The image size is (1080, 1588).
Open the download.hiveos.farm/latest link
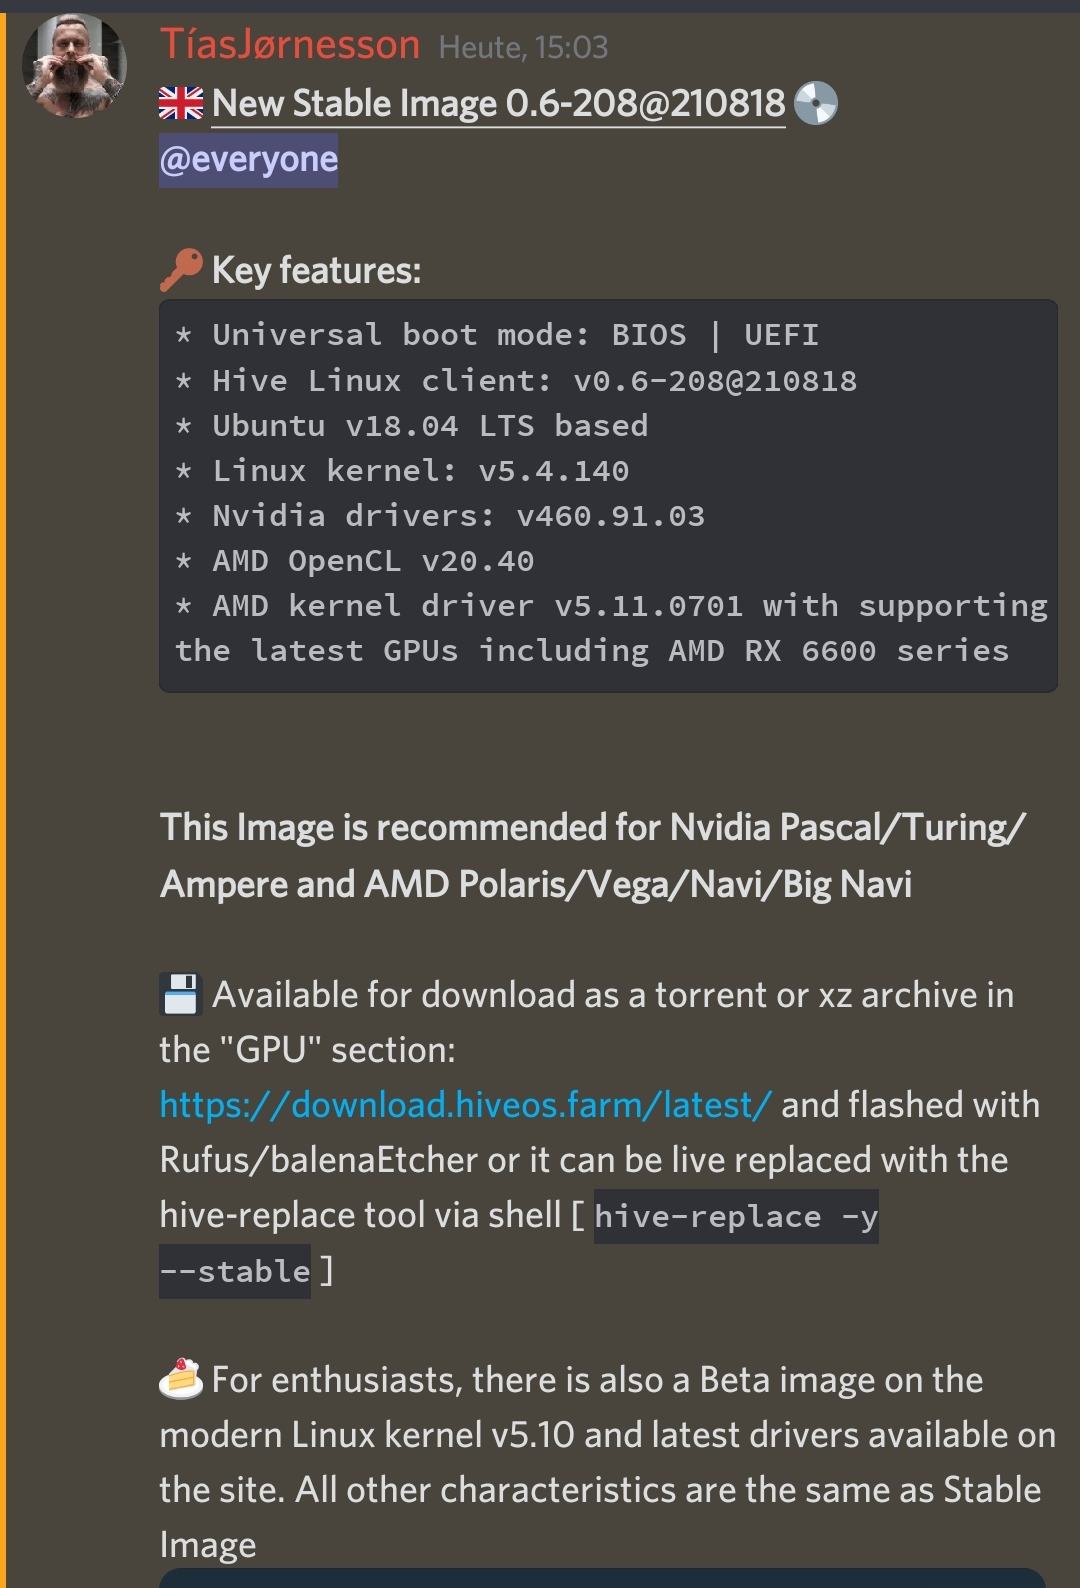click(x=465, y=1104)
